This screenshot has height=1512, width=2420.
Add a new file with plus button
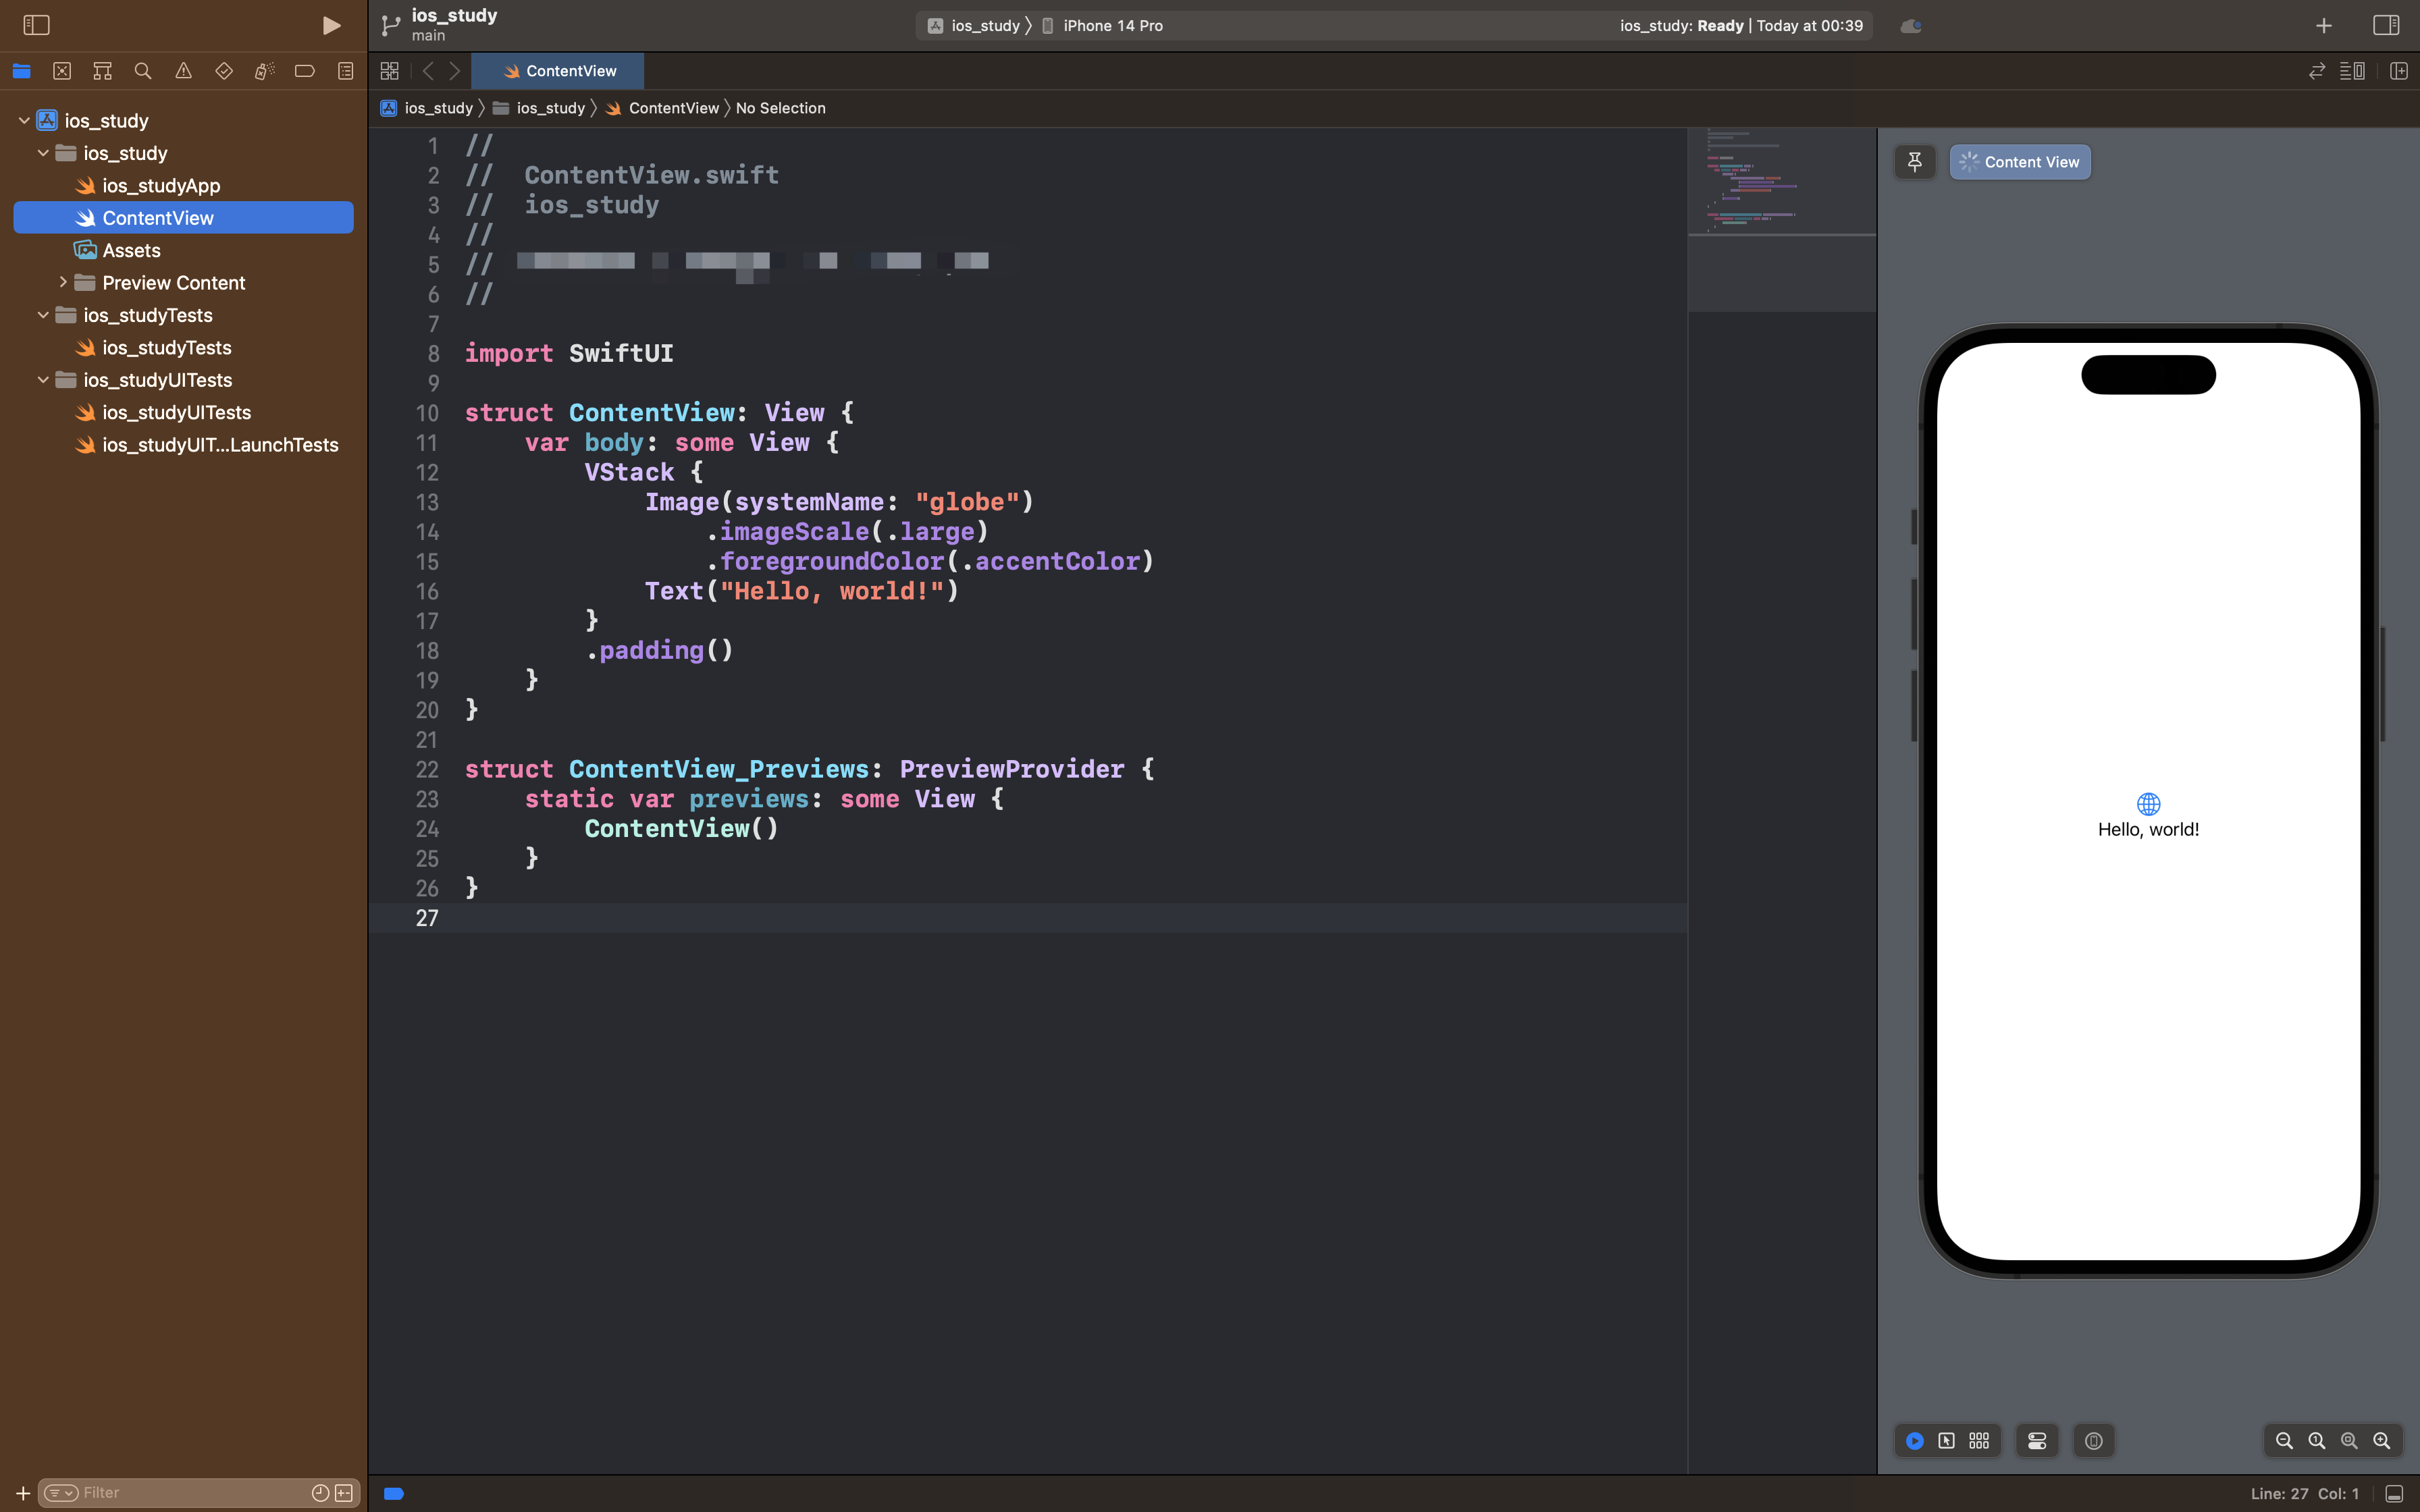[x=22, y=1493]
